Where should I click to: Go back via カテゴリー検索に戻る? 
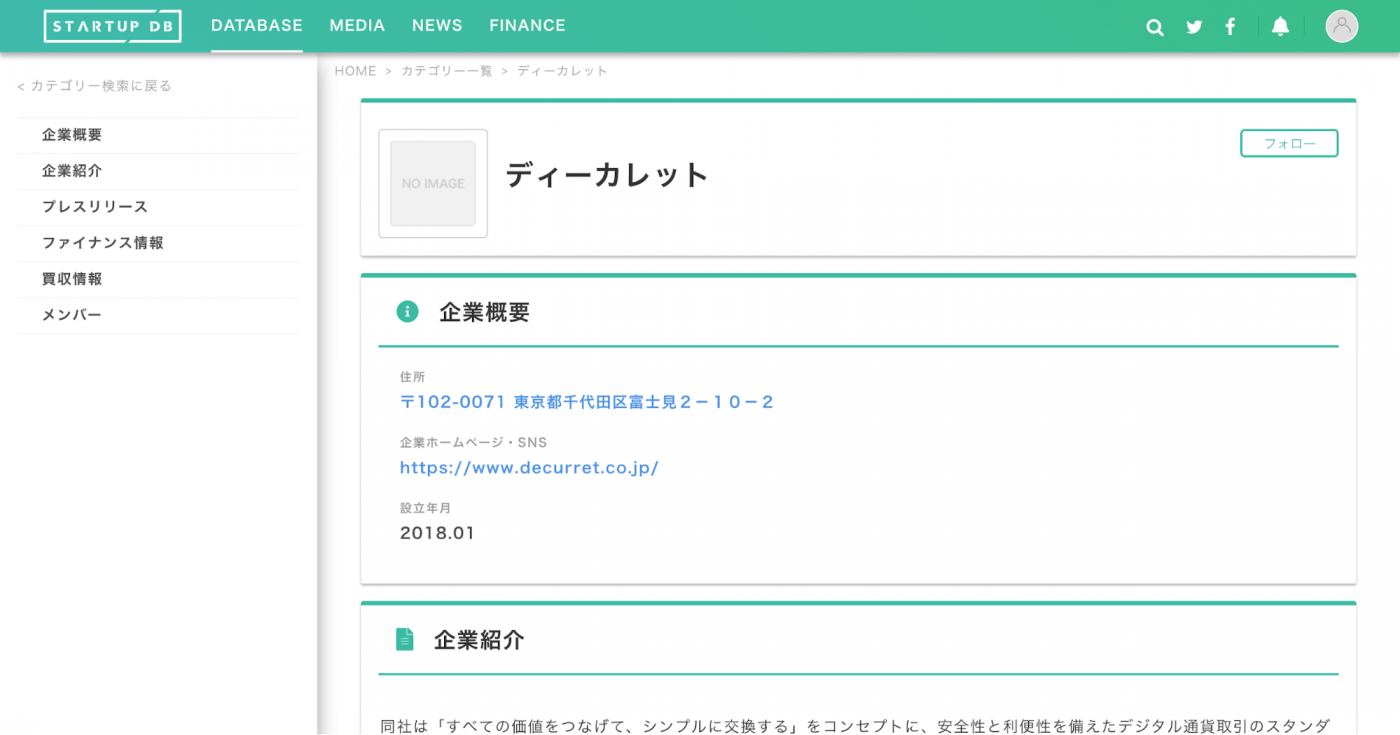(x=95, y=86)
